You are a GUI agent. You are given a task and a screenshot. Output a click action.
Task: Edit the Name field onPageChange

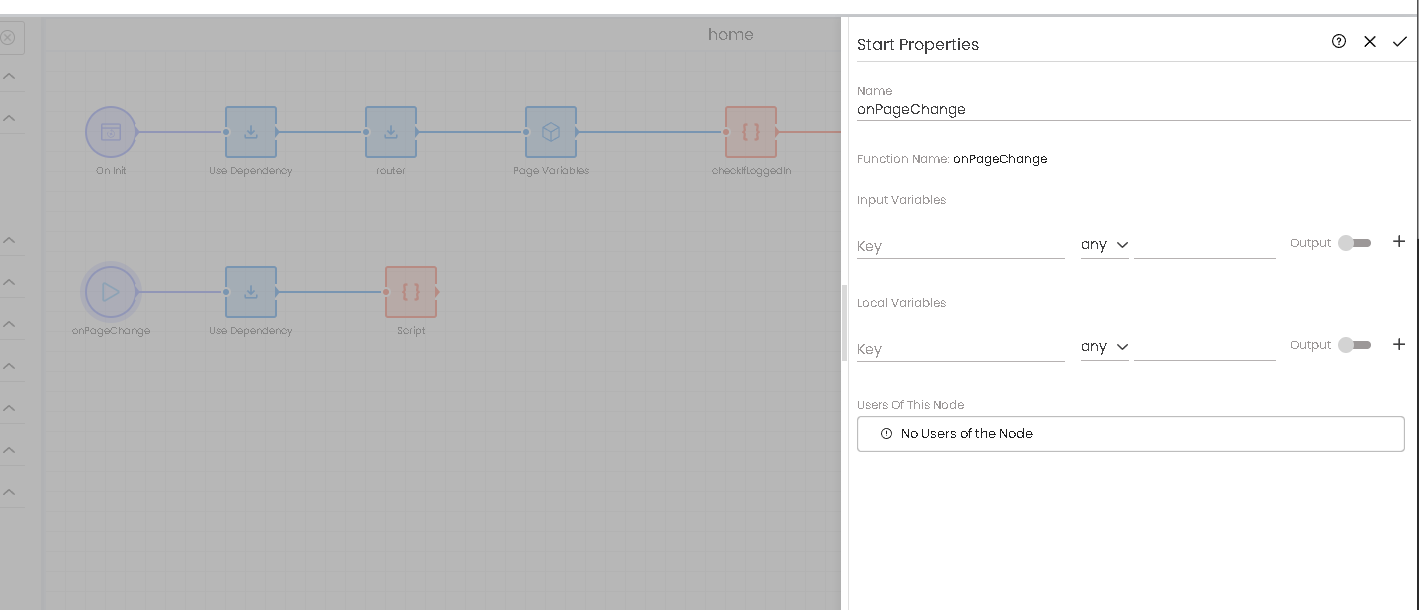click(x=1134, y=109)
